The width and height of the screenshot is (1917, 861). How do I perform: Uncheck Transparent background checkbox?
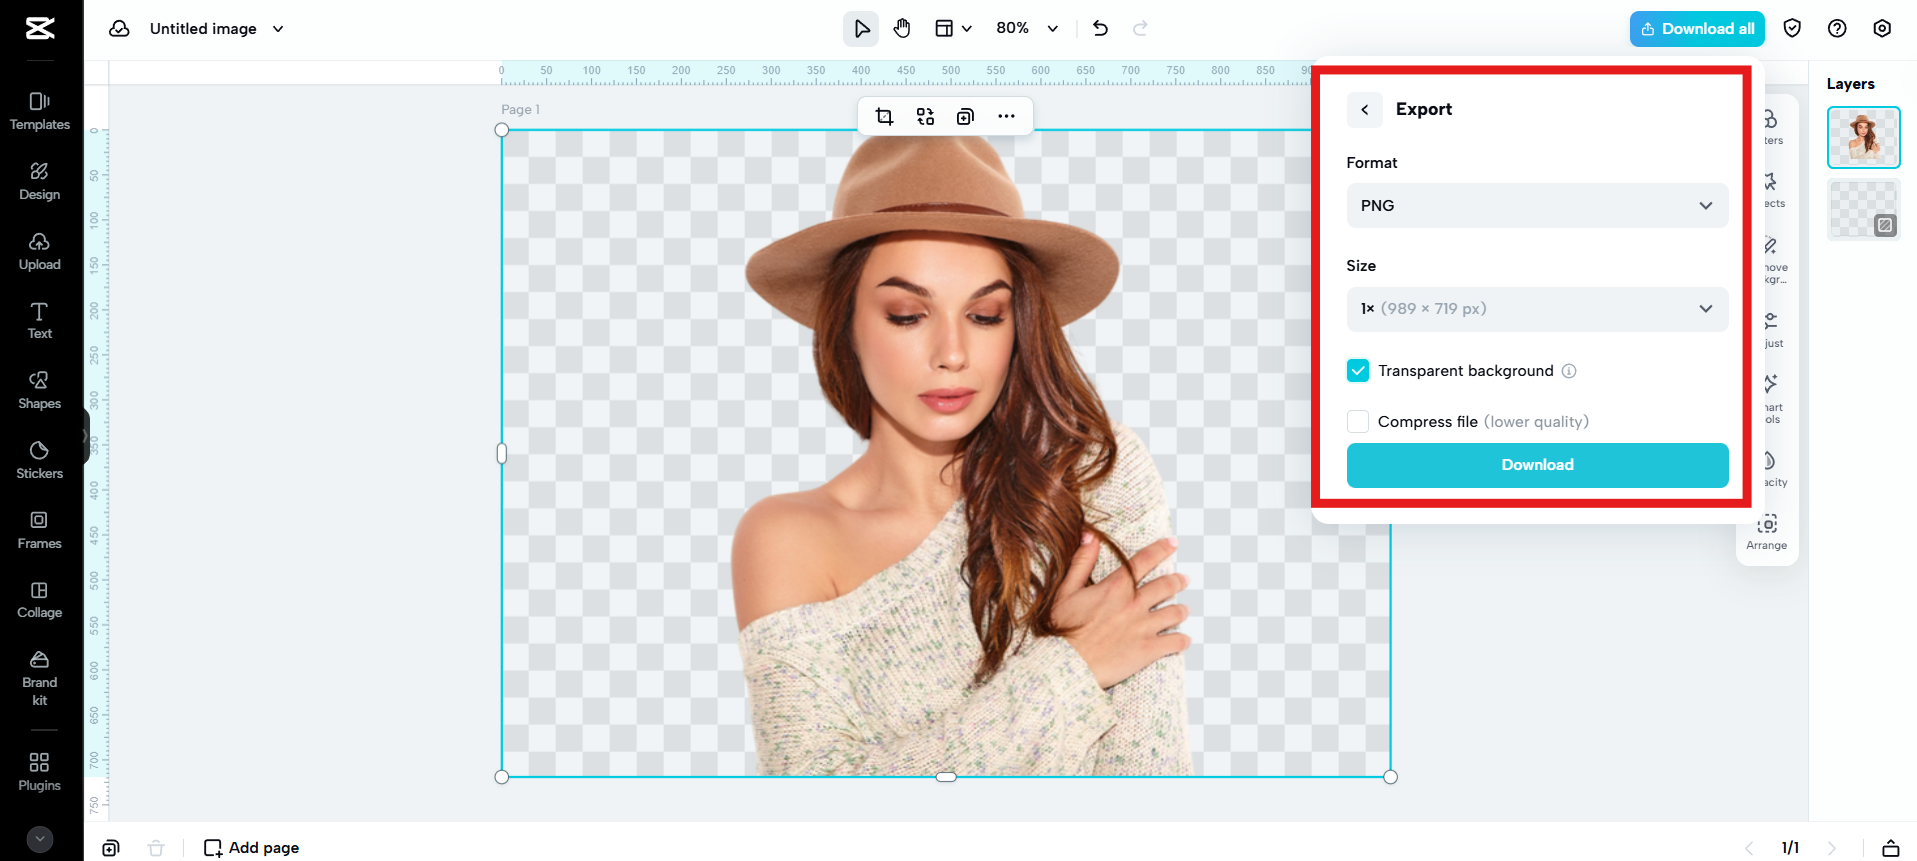pyautogui.click(x=1358, y=371)
